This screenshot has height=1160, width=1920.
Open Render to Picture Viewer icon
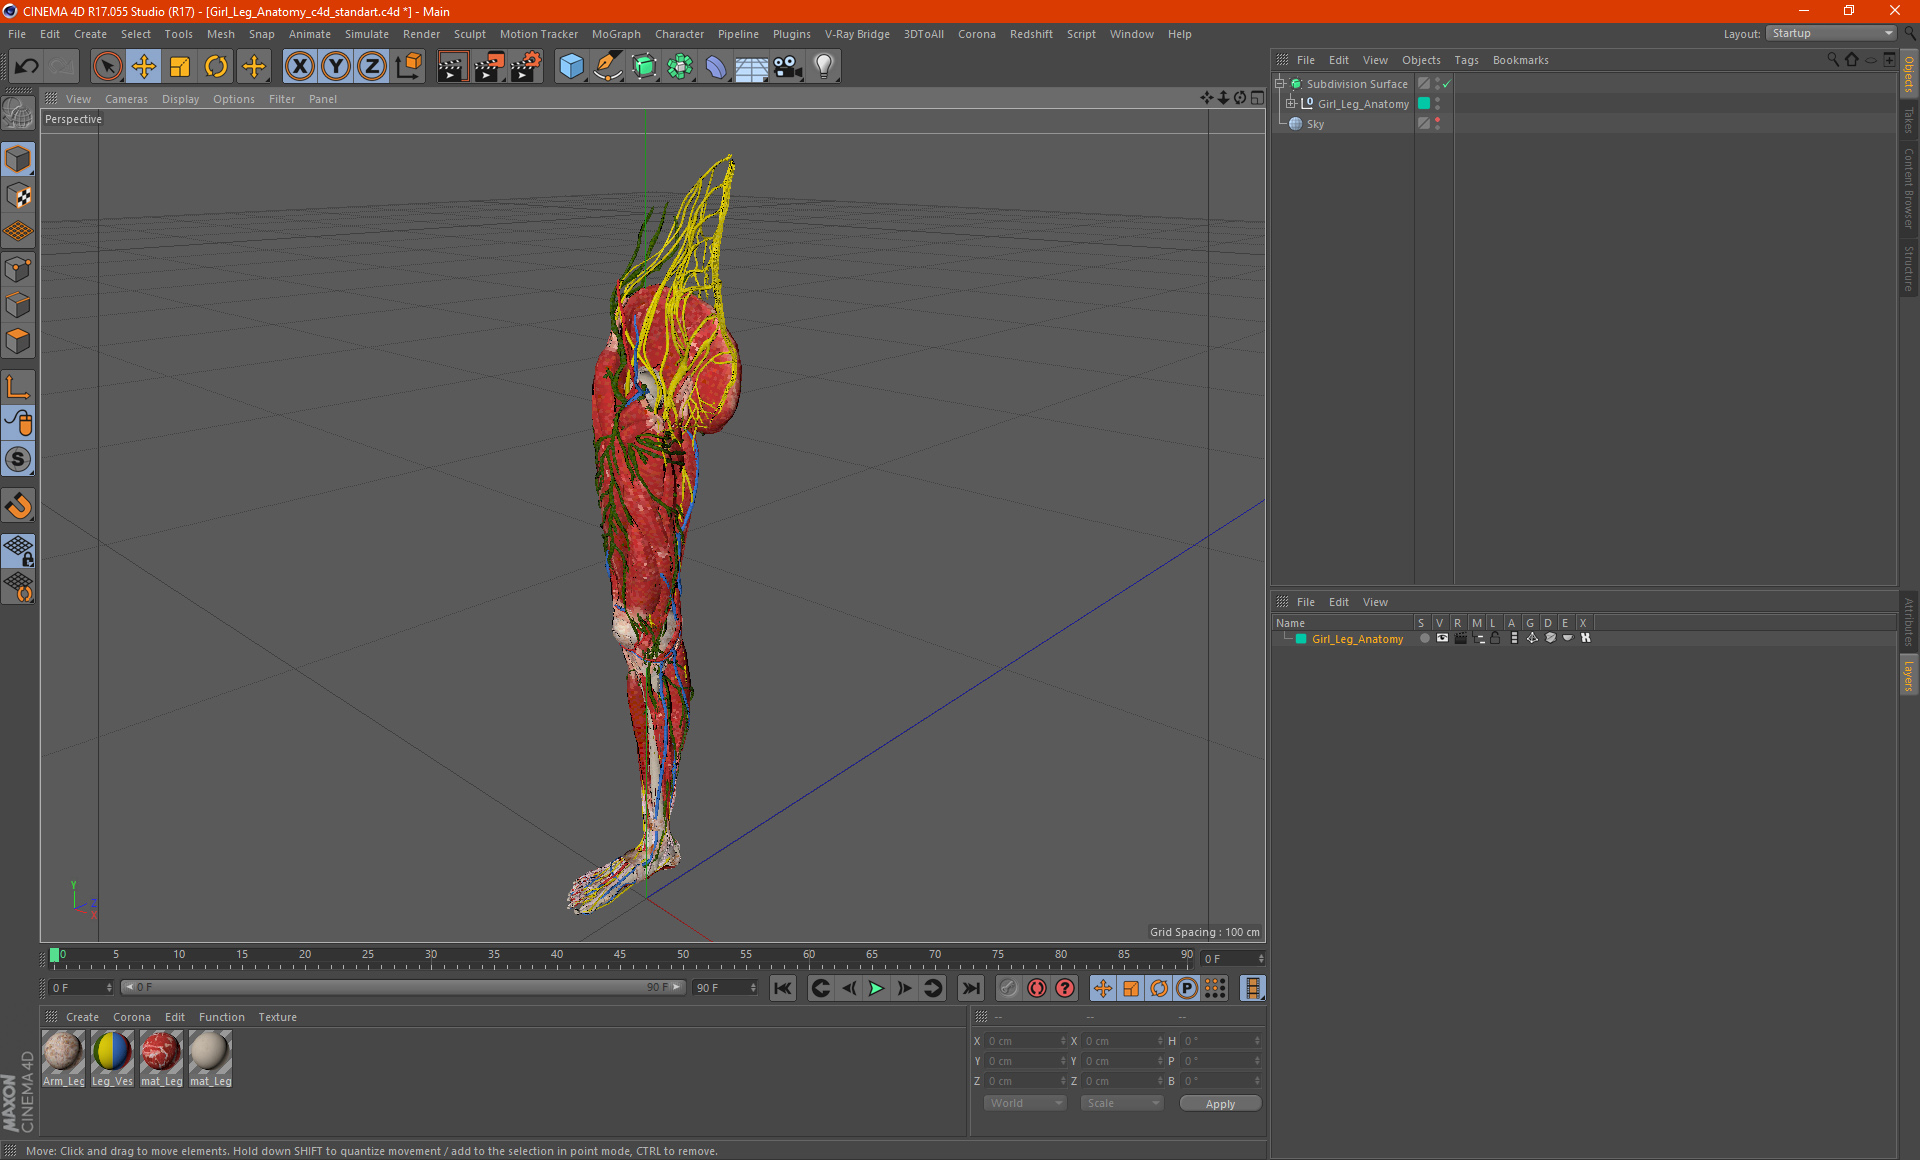[x=489, y=67]
